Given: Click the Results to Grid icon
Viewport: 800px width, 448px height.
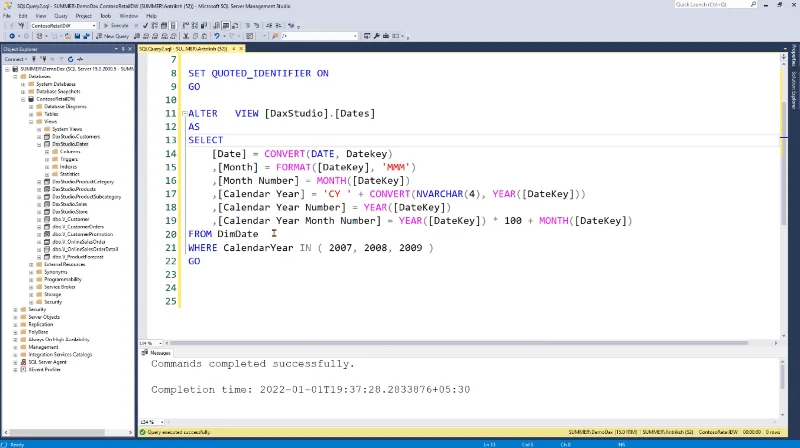Looking at the screenshot, I should (x=226, y=26).
